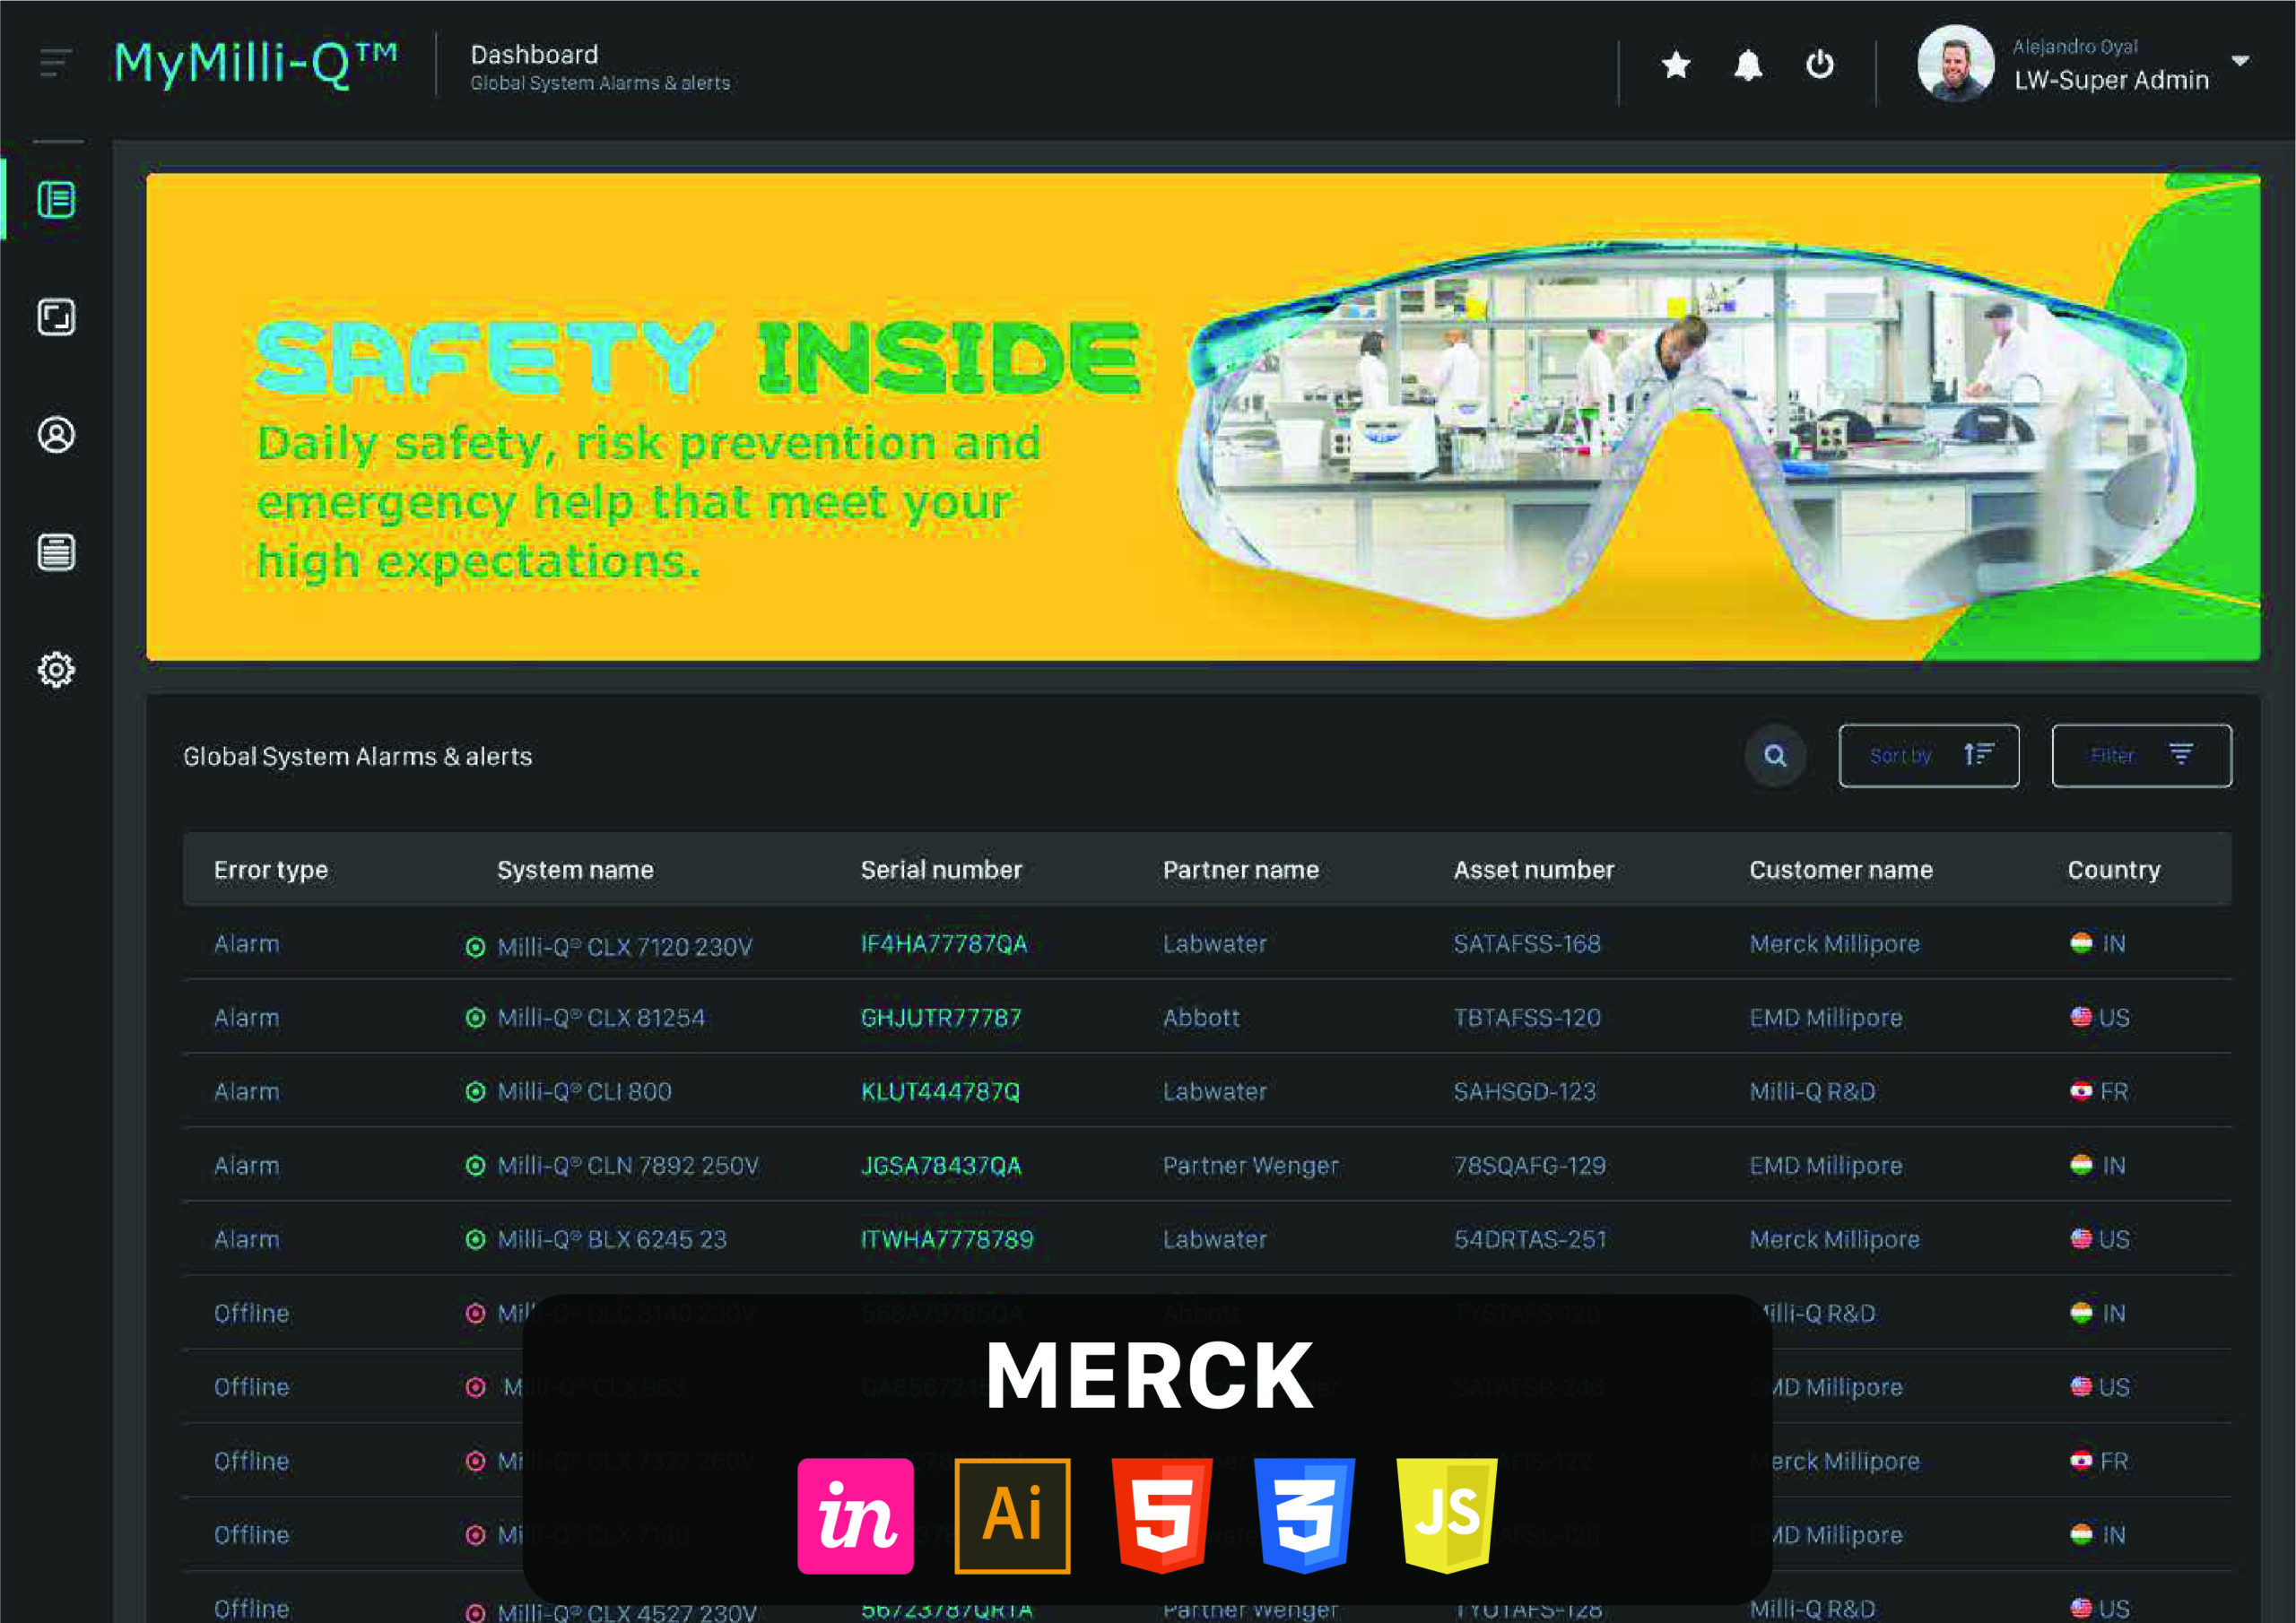Expand the LW-Super Admin user dropdown

[x=2240, y=62]
